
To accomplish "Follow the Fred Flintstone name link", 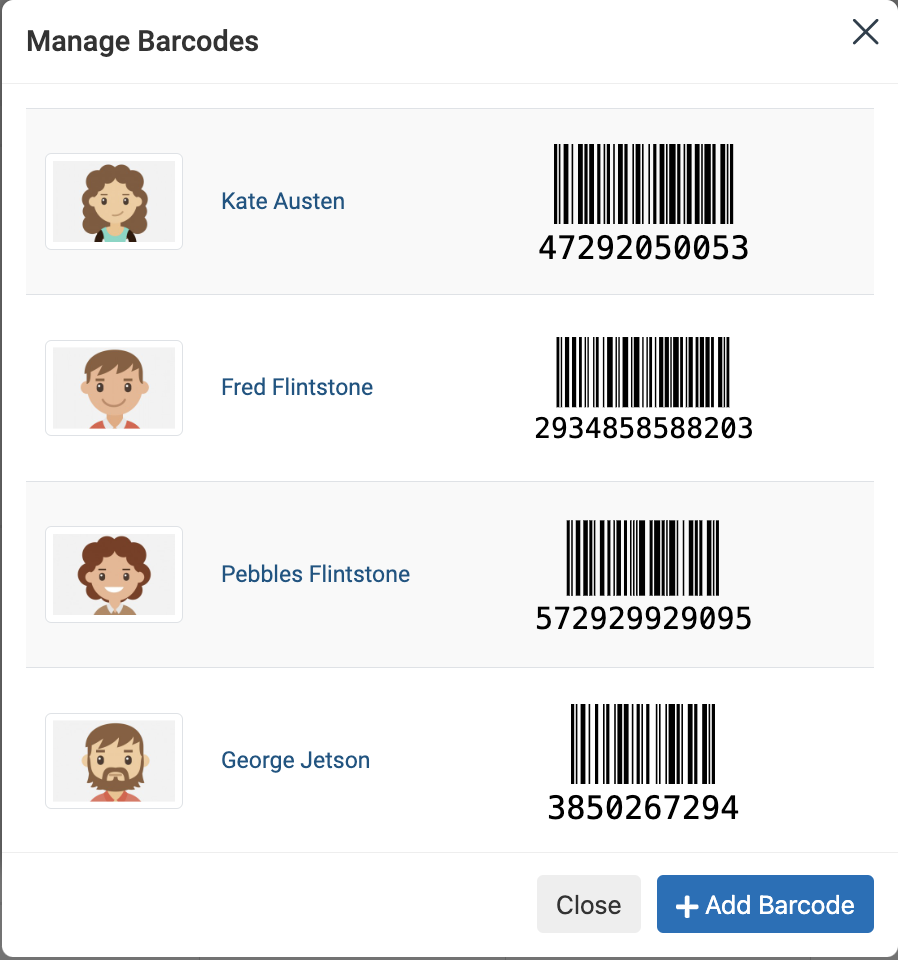I will point(297,387).
